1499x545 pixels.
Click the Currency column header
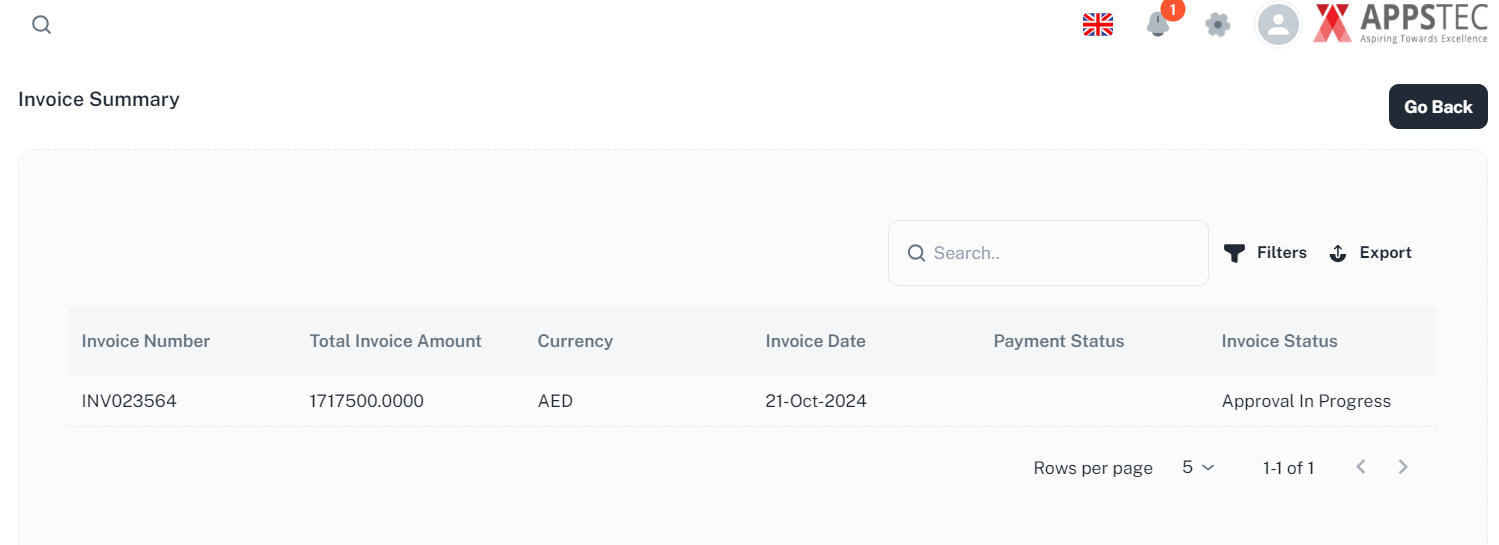(575, 341)
